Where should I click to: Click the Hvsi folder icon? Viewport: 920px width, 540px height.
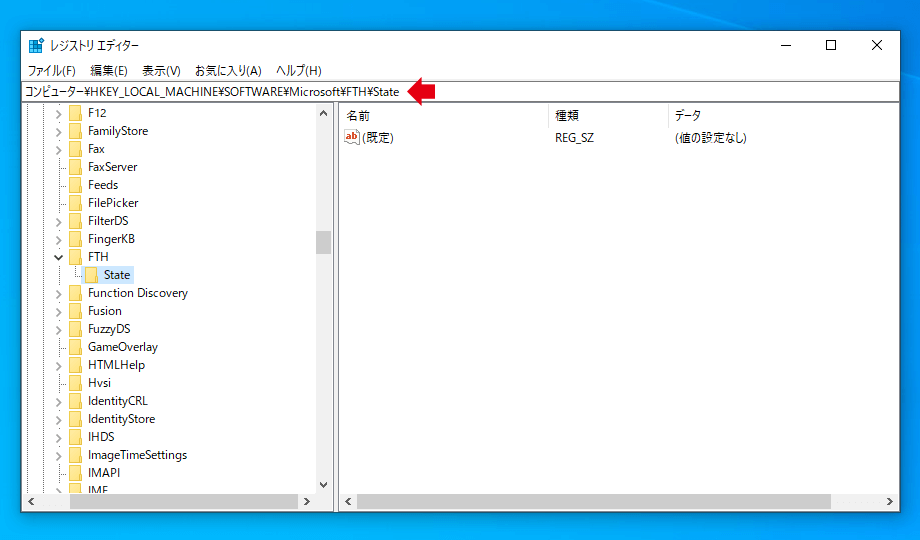coord(75,383)
